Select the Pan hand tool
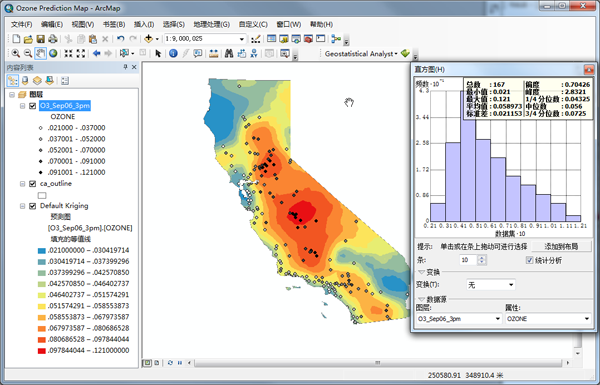The width and height of the screenshot is (600, 385). pos(41,54)
